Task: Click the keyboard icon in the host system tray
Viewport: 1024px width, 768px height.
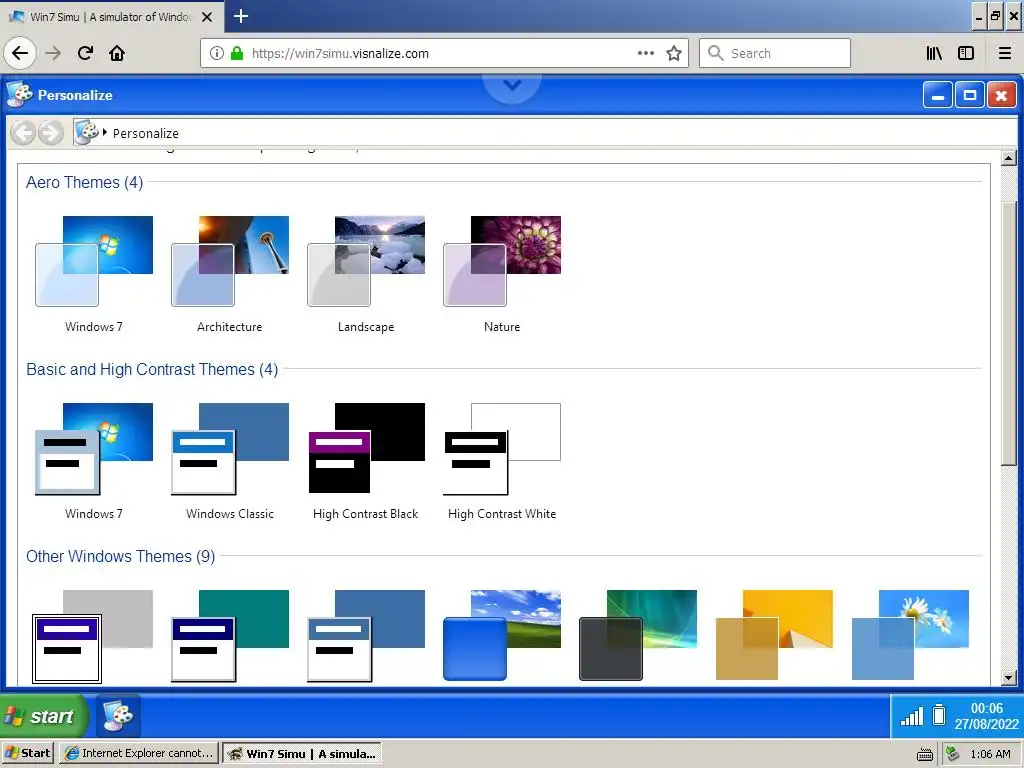Action: click(925, 754)
